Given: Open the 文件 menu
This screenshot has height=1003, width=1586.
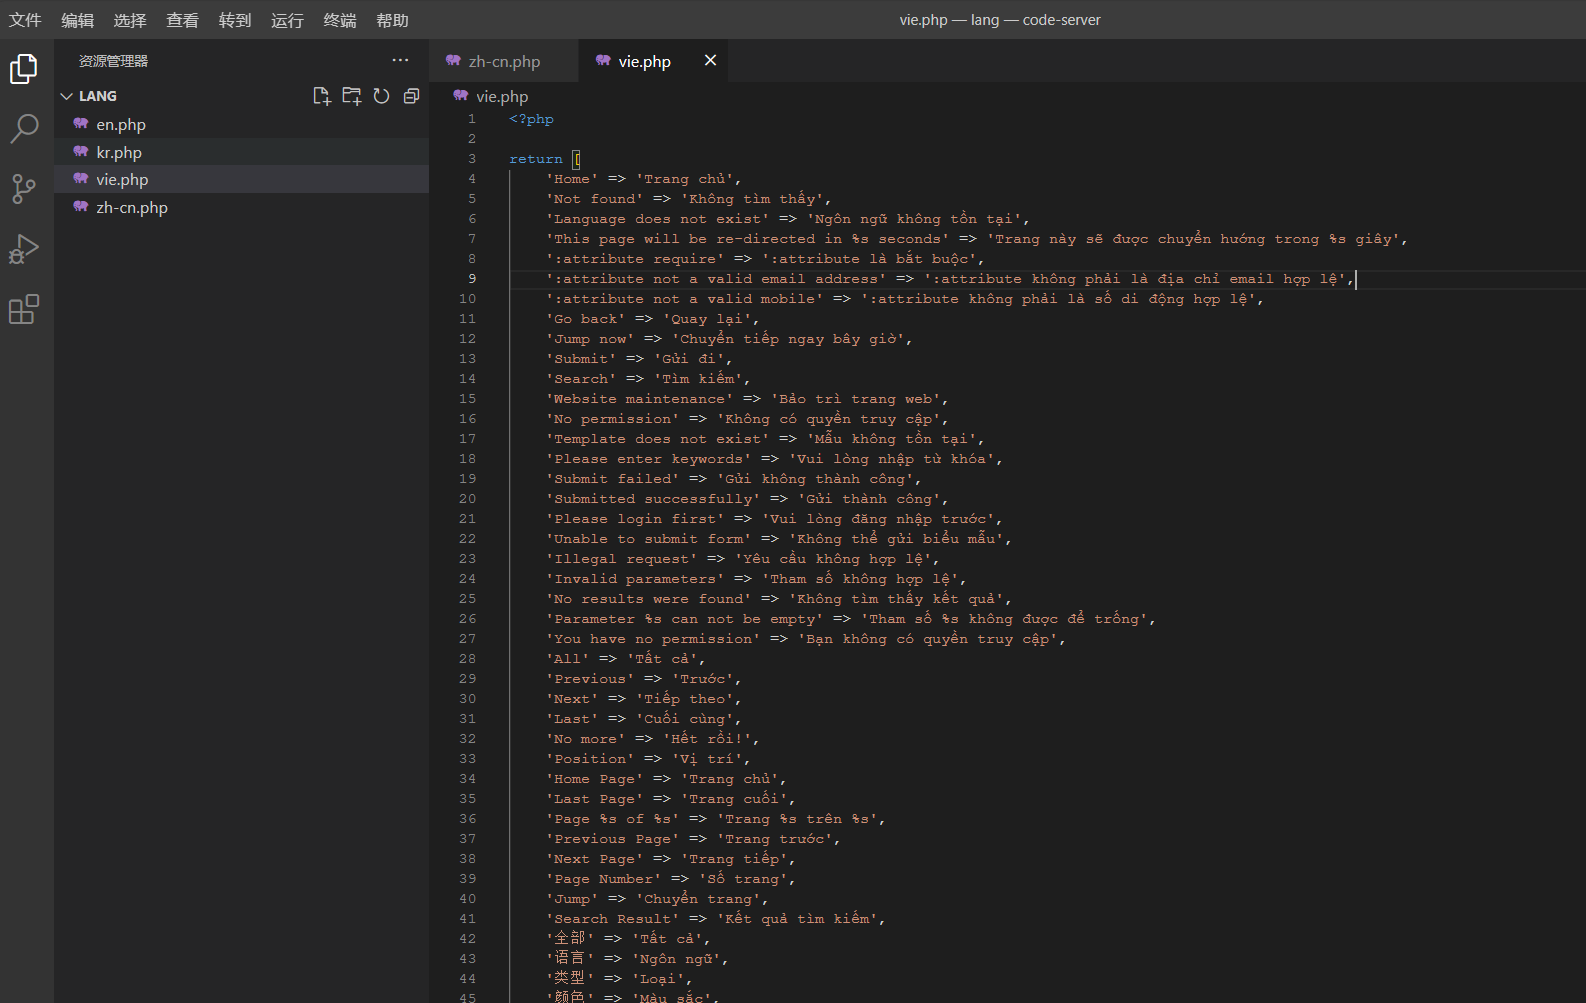Looking at the screenshot, I should click(25, 20).
